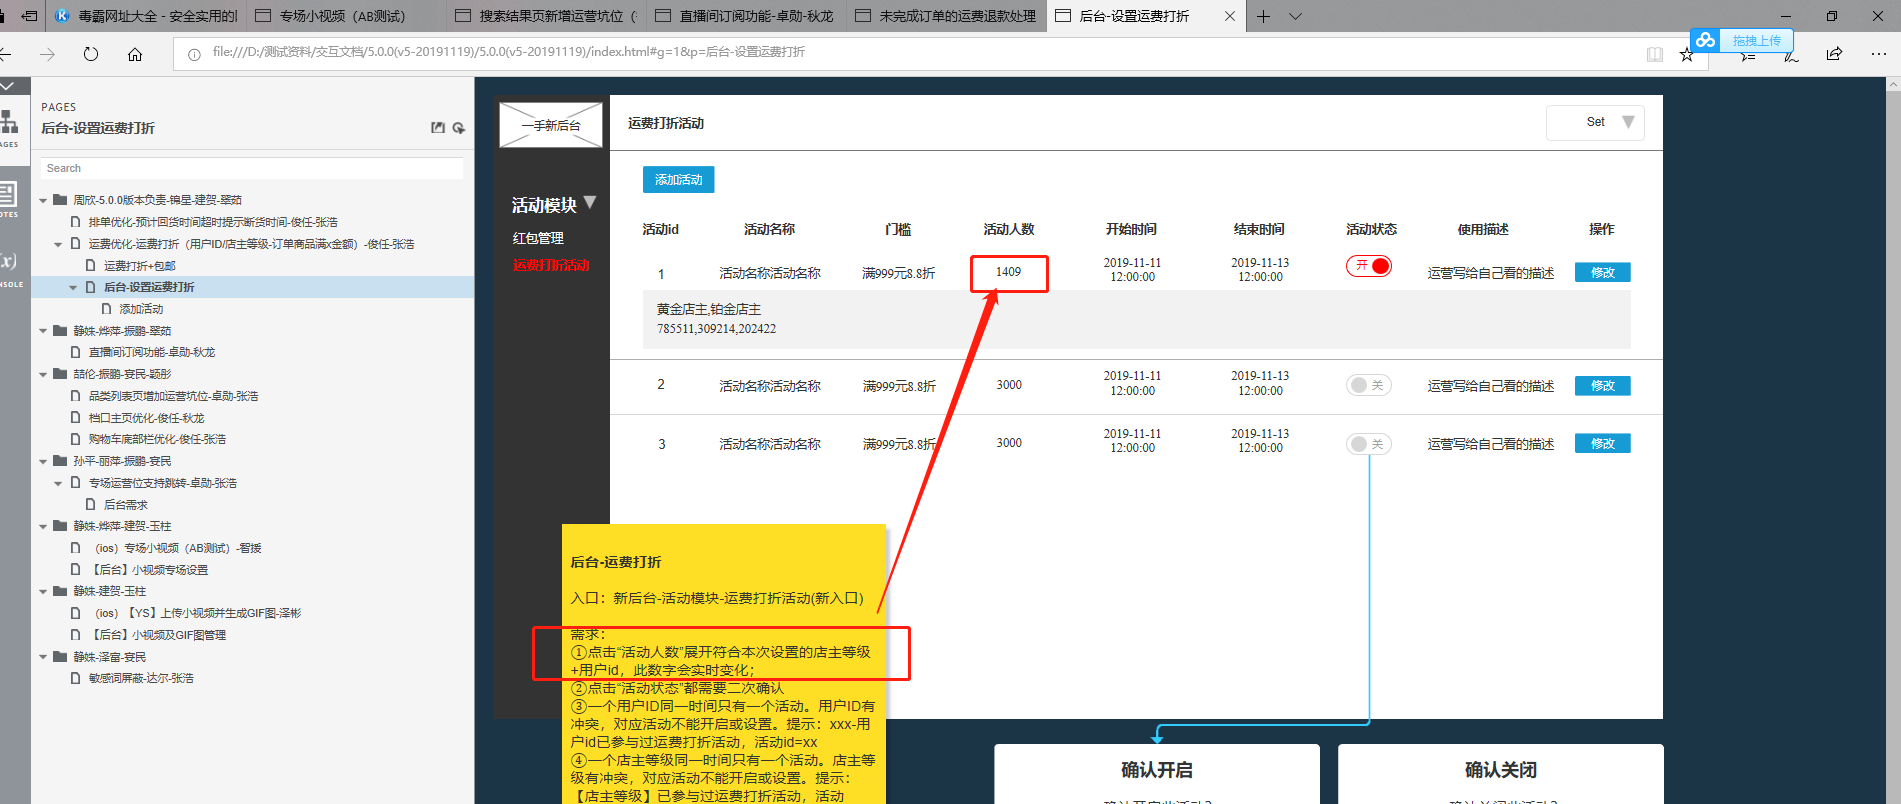Click 修改 button for activity 1
Viewport: 1901px width, 804px height.
click(1602, 272)
